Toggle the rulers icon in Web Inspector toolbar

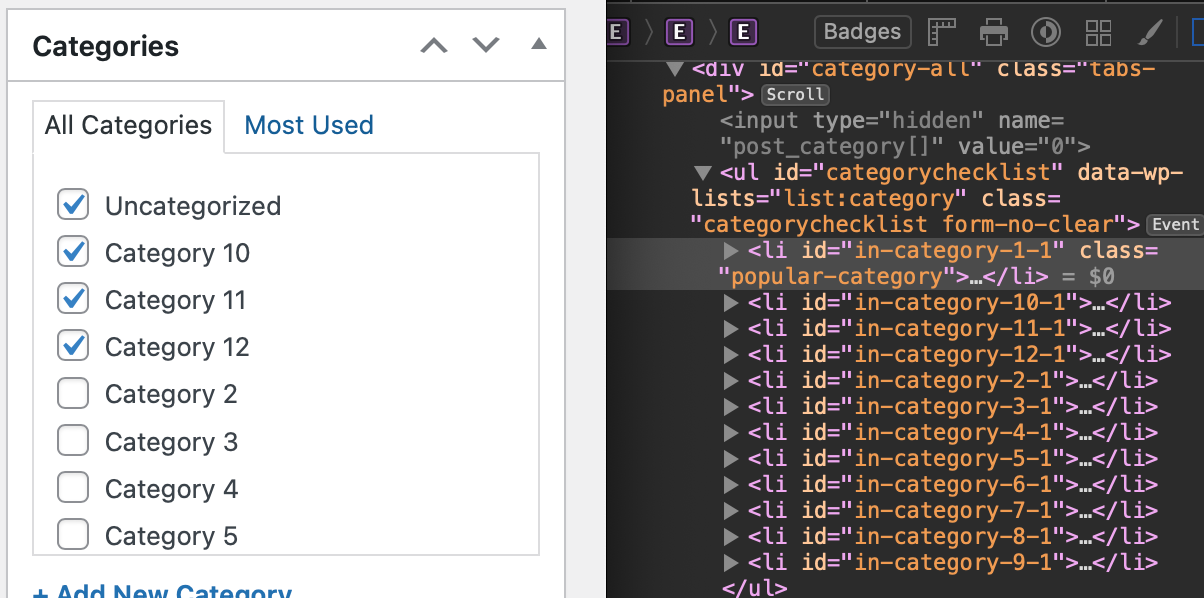point(941,32)
